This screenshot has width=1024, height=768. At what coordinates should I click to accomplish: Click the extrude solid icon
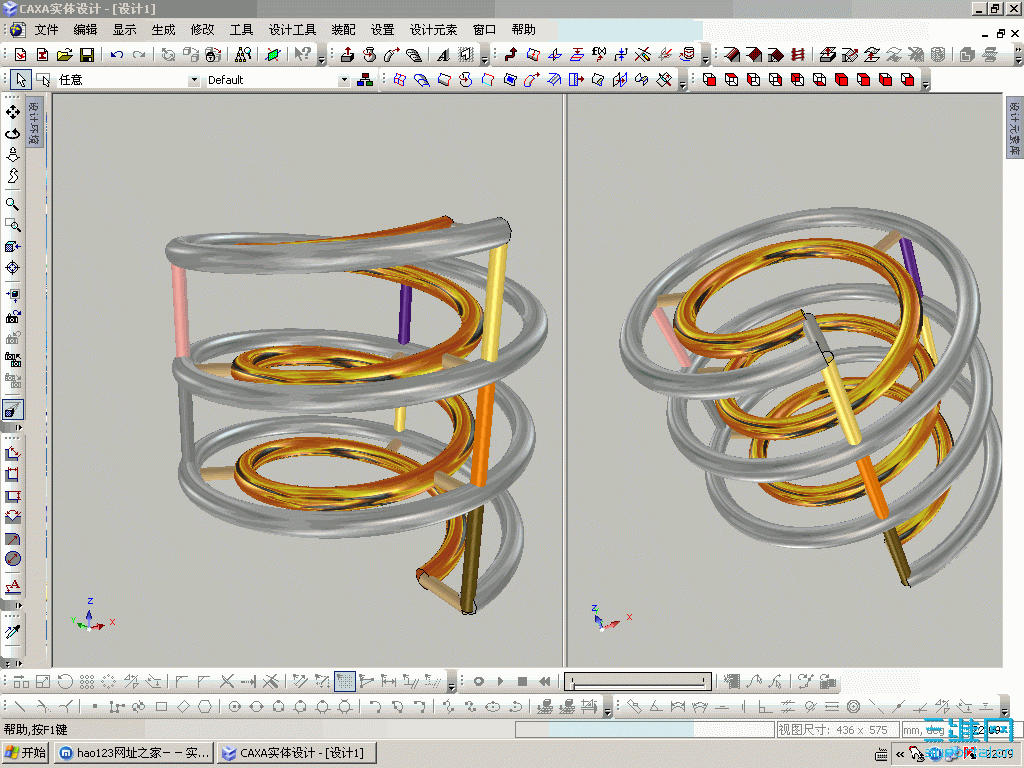(347, 55)
